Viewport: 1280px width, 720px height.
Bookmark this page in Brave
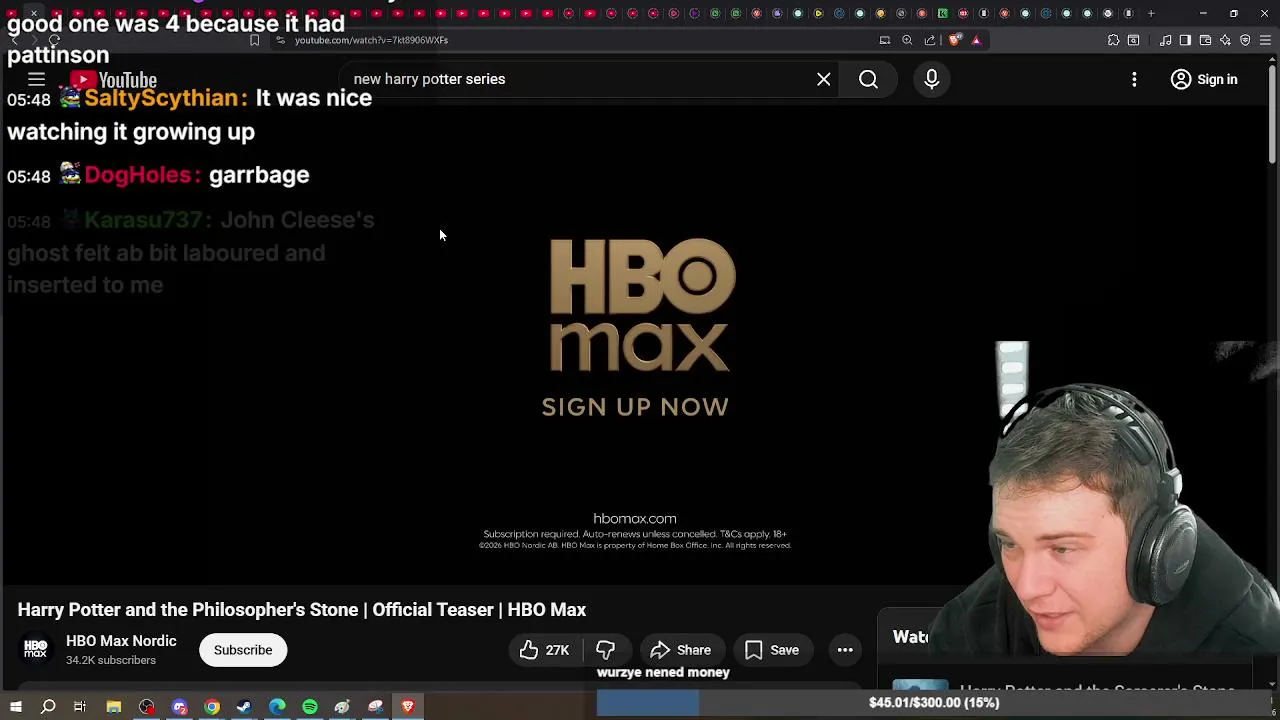coord(254,40)
